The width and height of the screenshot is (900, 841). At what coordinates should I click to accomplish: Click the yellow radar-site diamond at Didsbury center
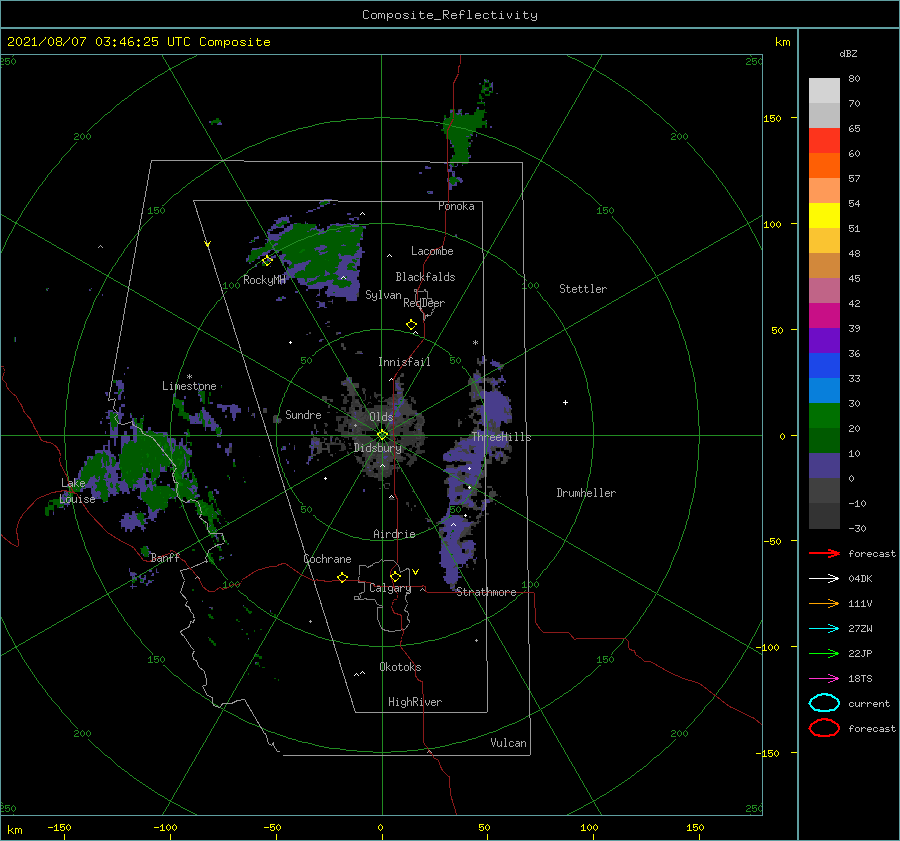pyautogui.click(x=382, y=435)
